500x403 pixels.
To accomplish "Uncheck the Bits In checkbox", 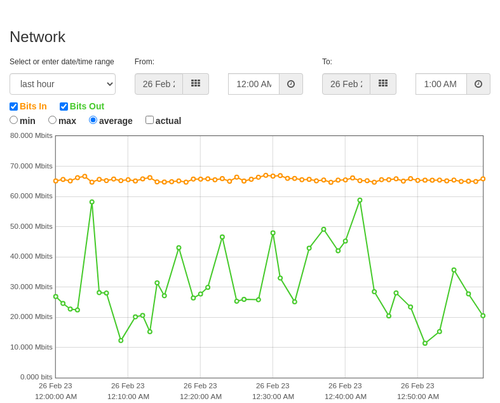I will pos(14,106).
